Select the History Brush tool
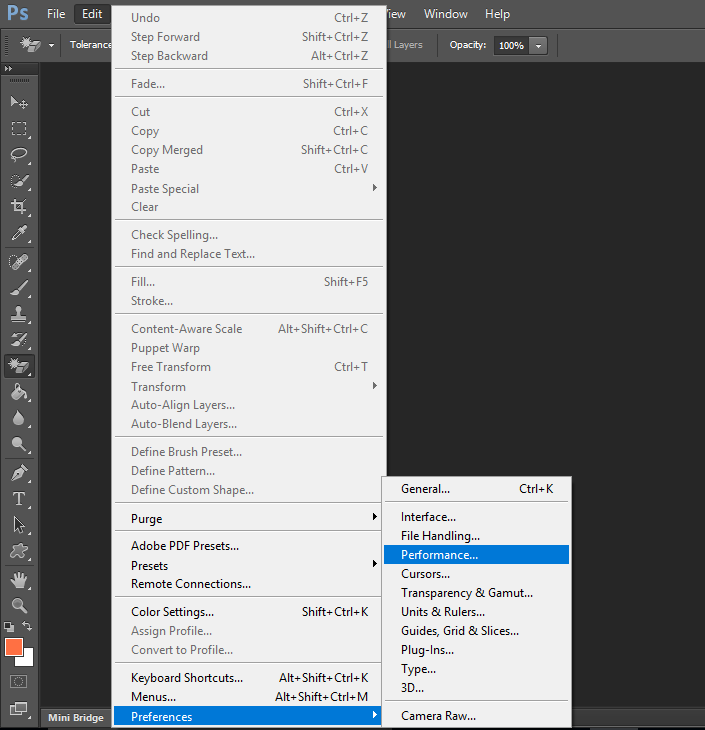Viewport: 705px width, 730px height. (19, 340)
